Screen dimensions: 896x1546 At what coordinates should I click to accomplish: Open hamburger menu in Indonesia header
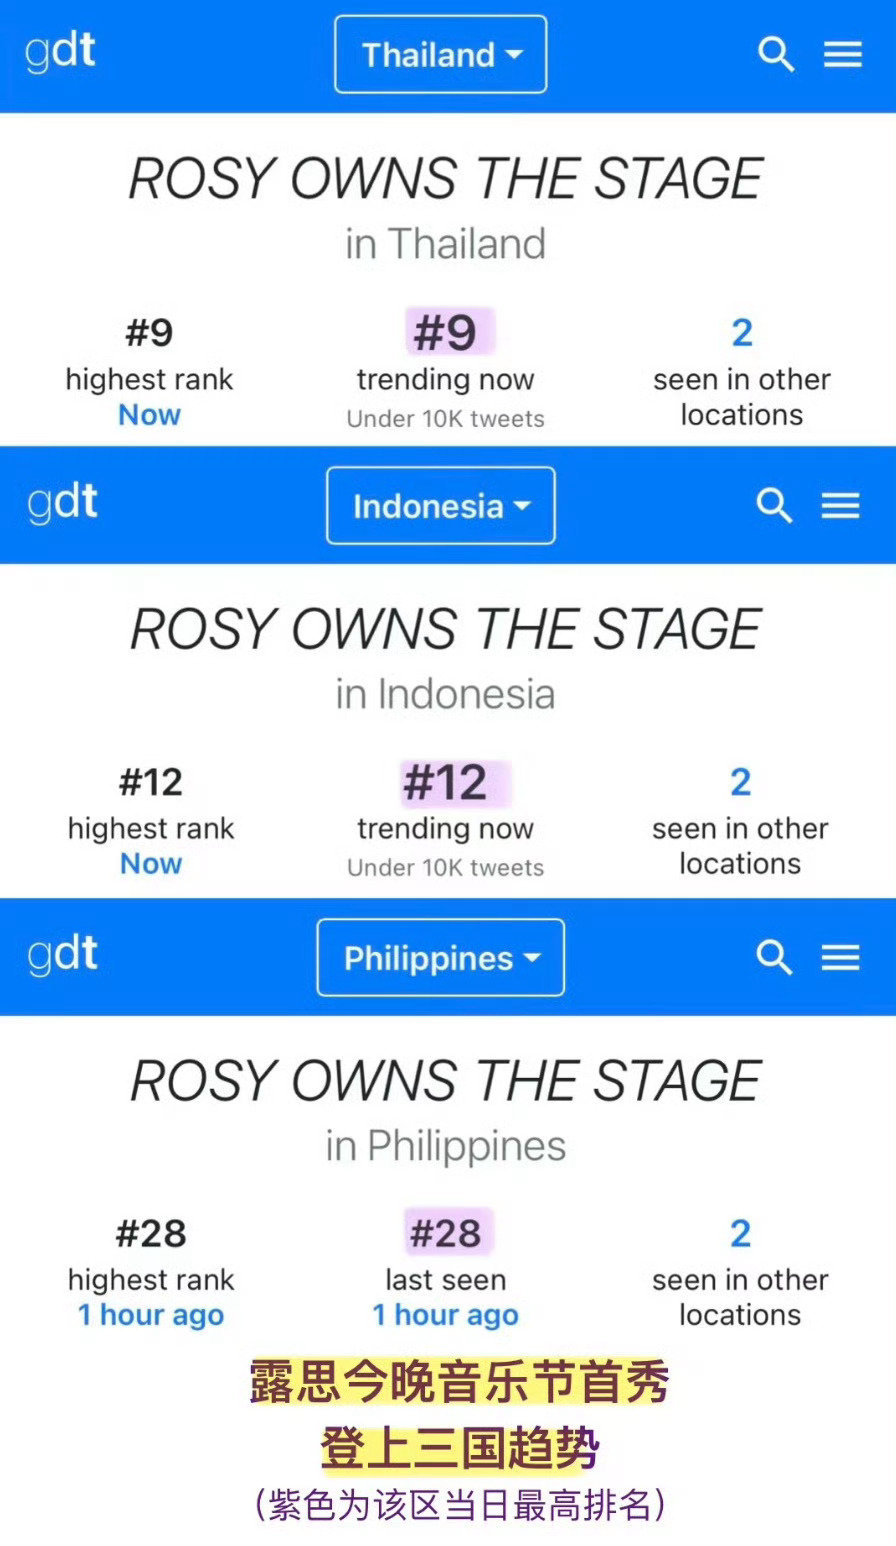(840, 506)
